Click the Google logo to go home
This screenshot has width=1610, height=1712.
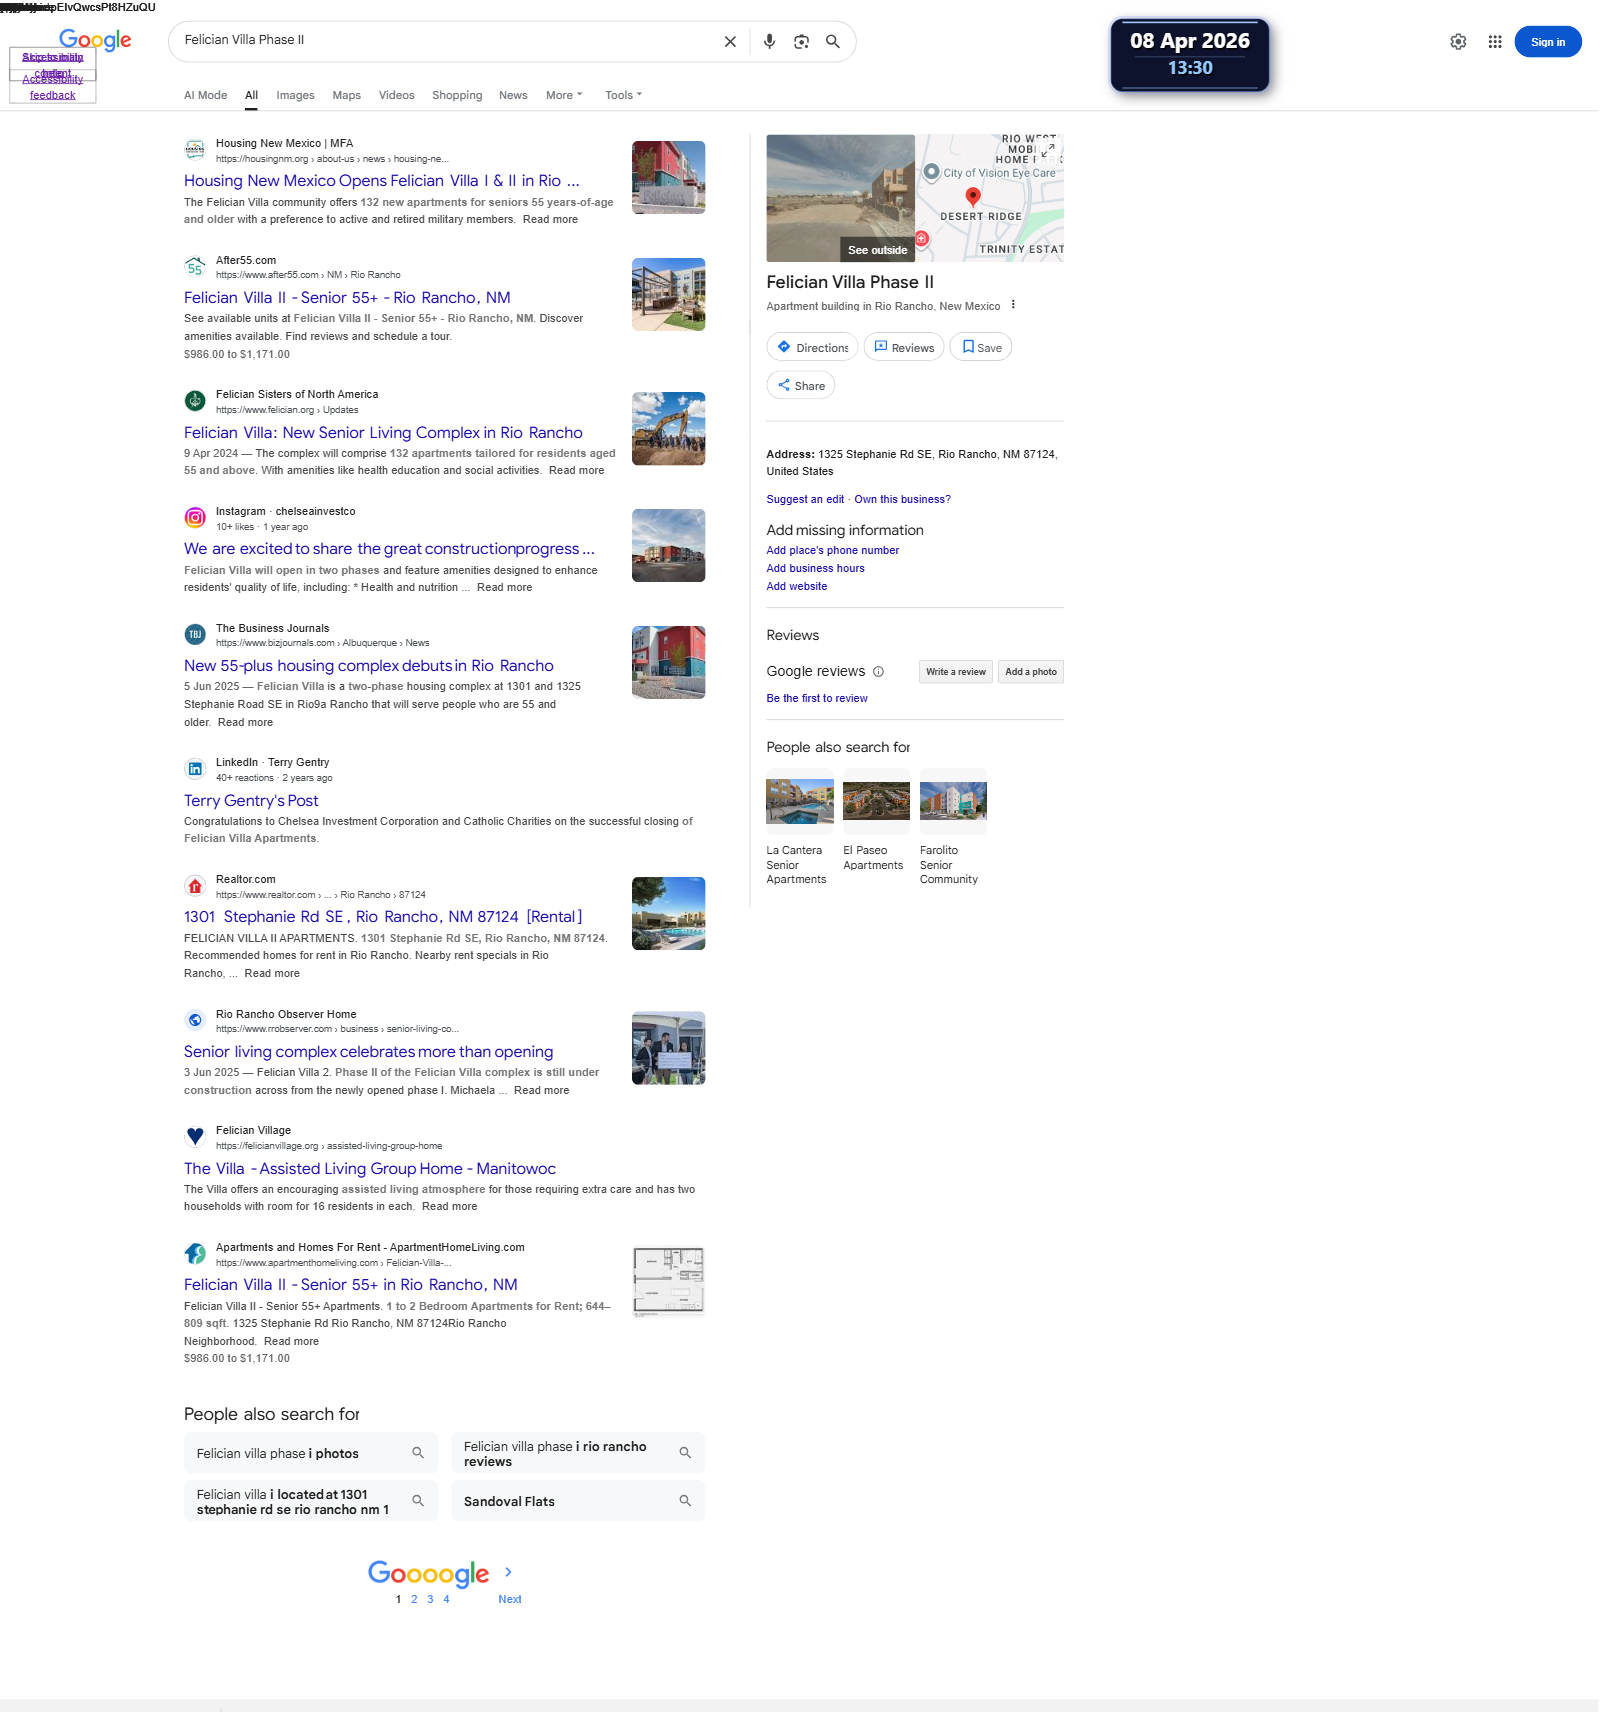(x=95, y=40)
